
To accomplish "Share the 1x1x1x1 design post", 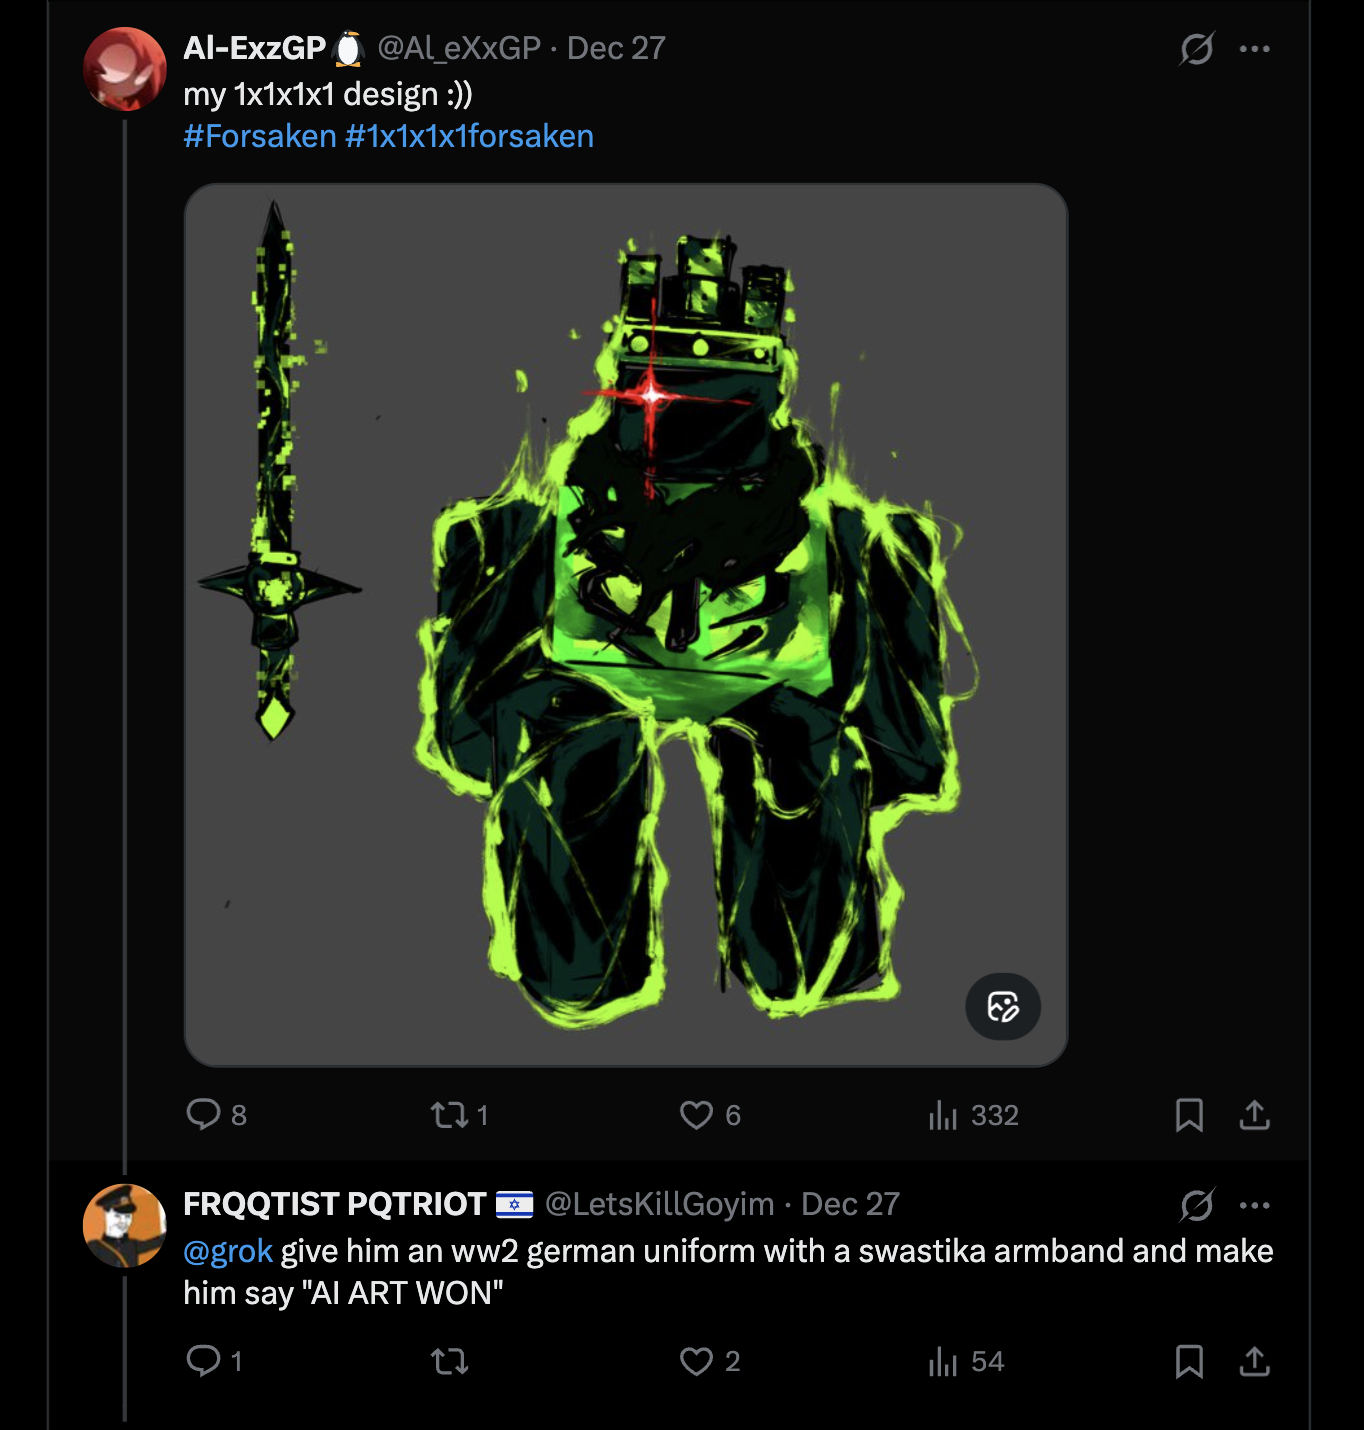I will [1254, 1114].
